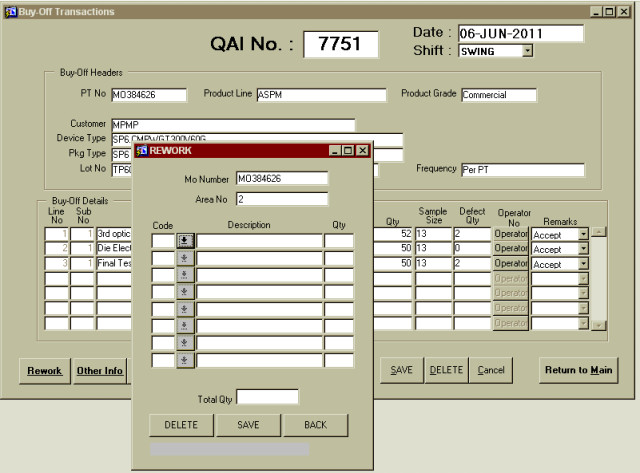Click the Buy-Off Transactions window title icon
Screen dimensions: 640x473
pos(11,11)
